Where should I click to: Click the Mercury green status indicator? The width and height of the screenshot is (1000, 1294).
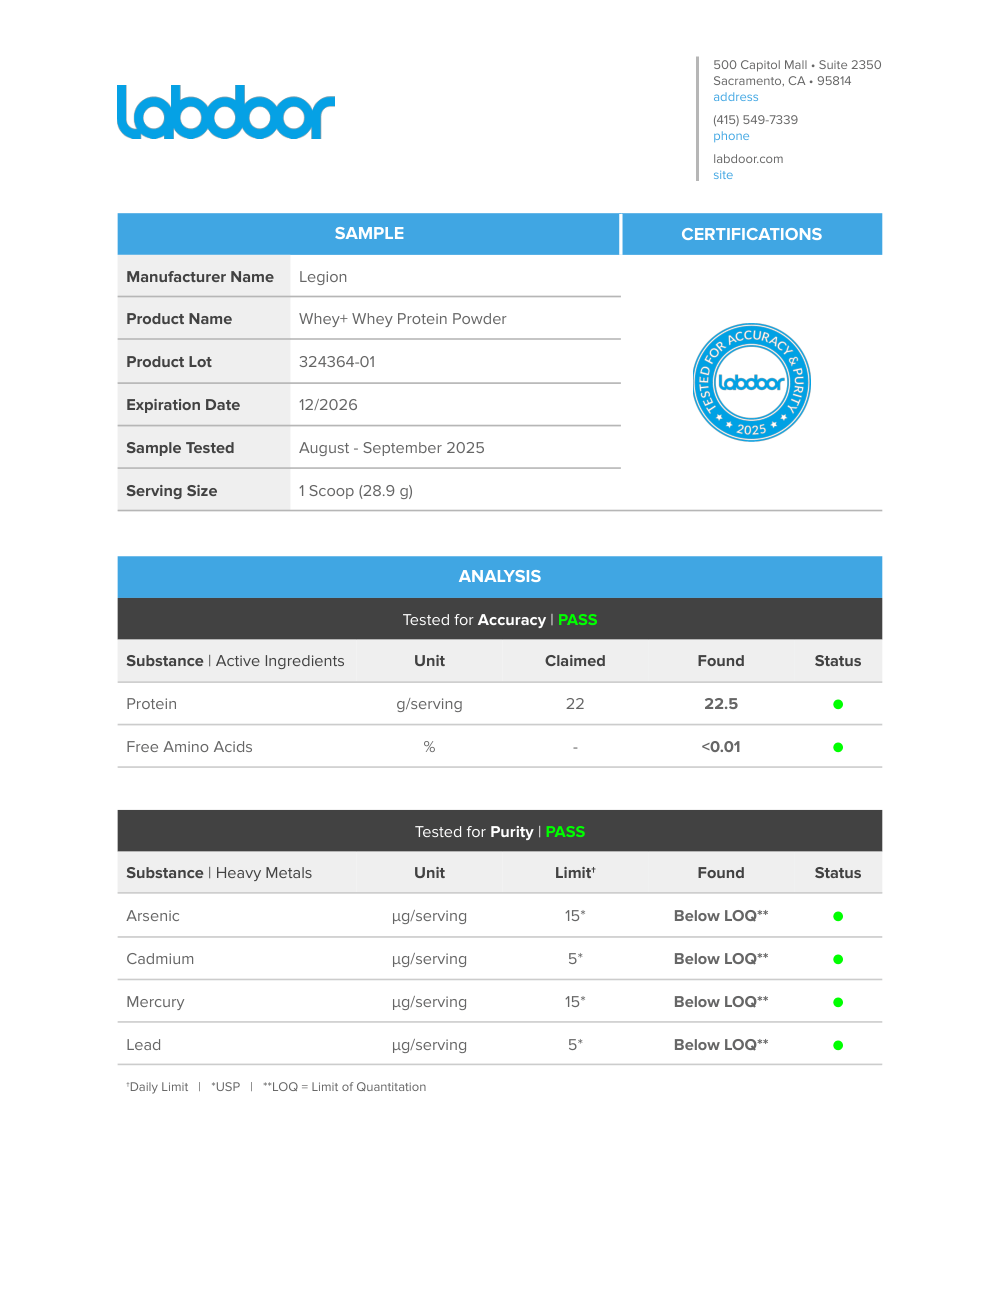tap(838, 1002)
